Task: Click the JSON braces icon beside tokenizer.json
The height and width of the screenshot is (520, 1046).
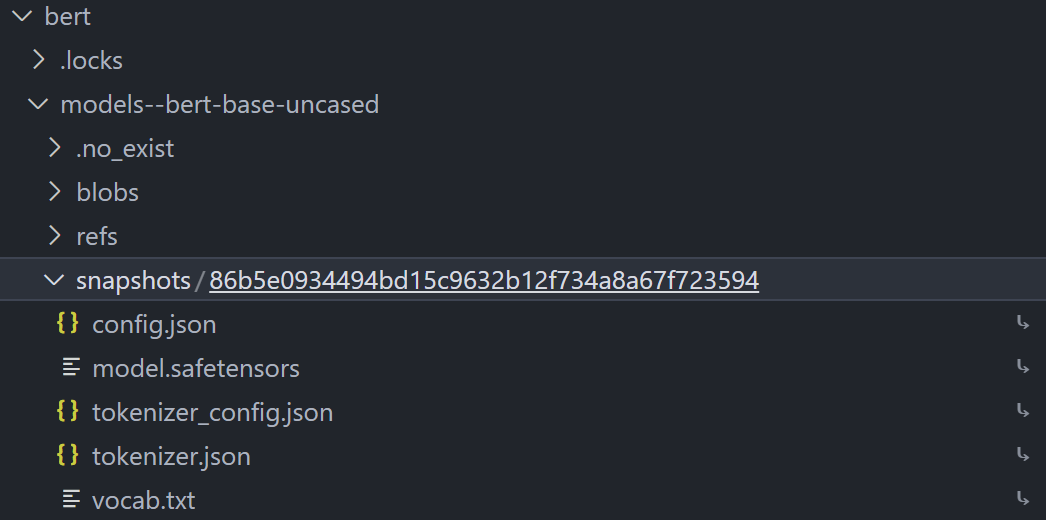Action: click(x=67, y=455)
